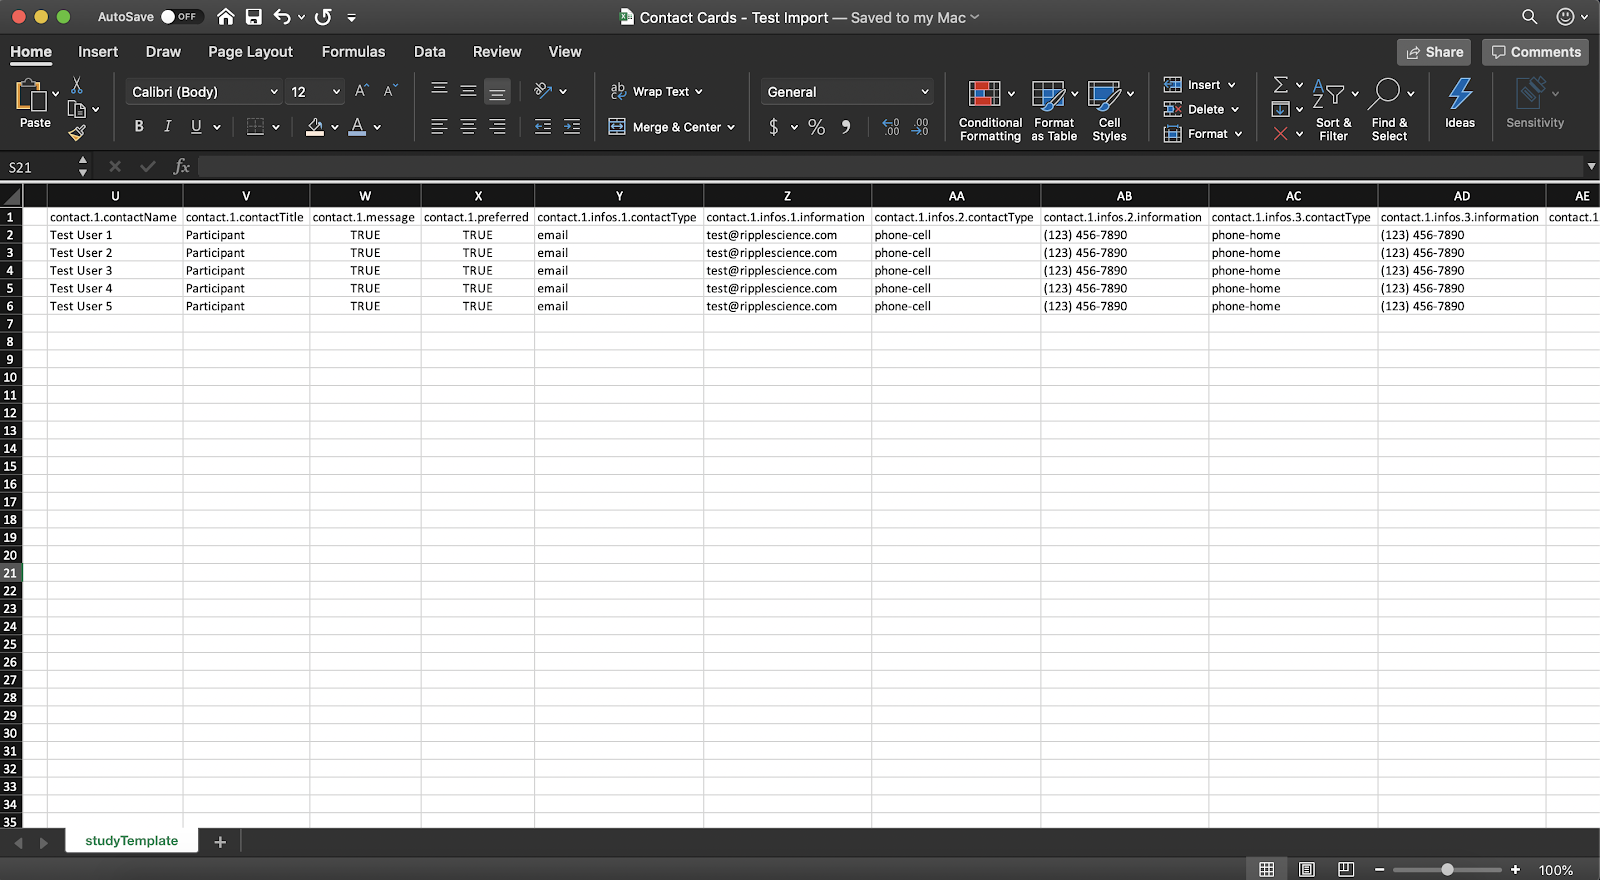The height and width of the screenshot is (880, 1600).
Task: Open the Formulas ribbon tab
Action: pyautogui.click(x=353, y=52)
